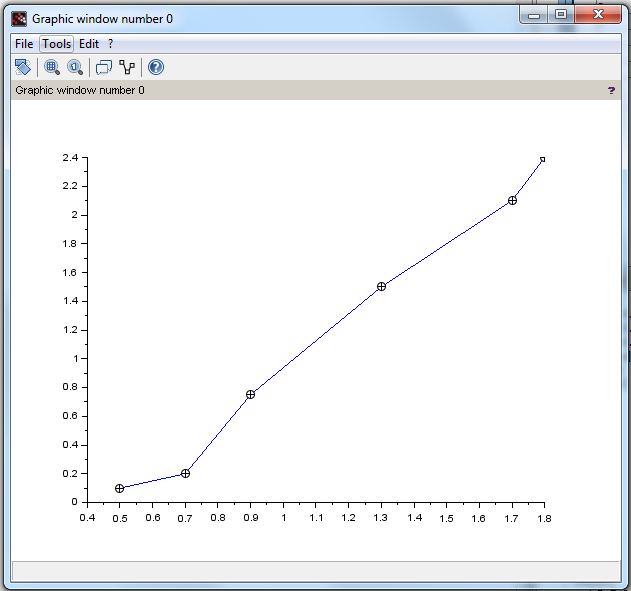Maximize the graphic window
631x591 pixels.
pos(561,15)
